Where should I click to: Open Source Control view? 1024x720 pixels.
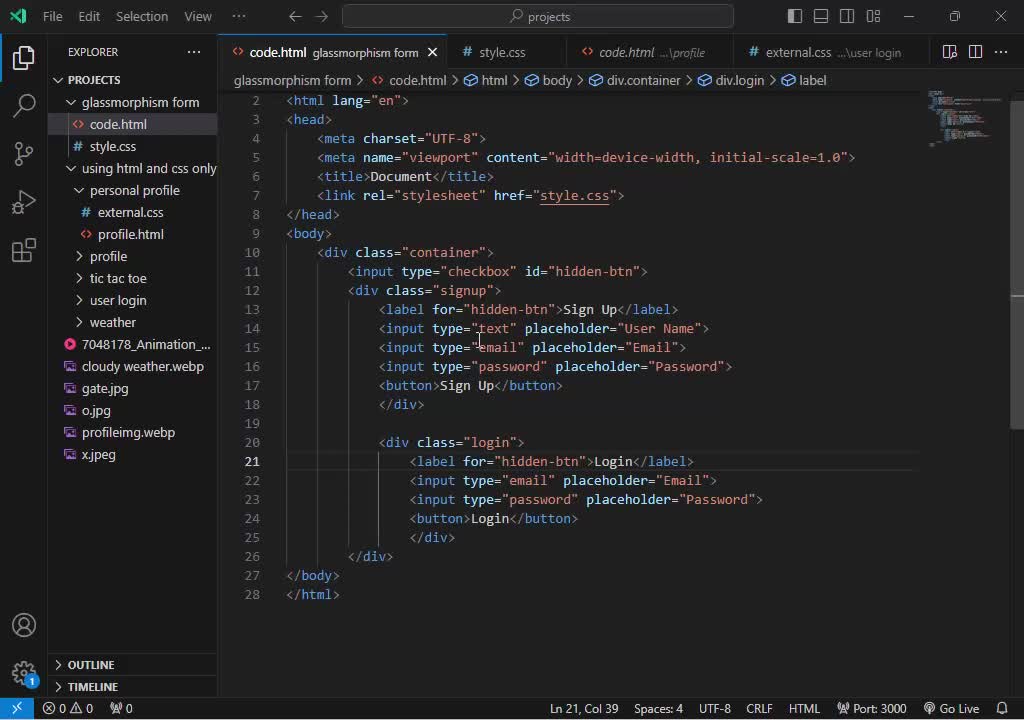click(x=24, y=153)
